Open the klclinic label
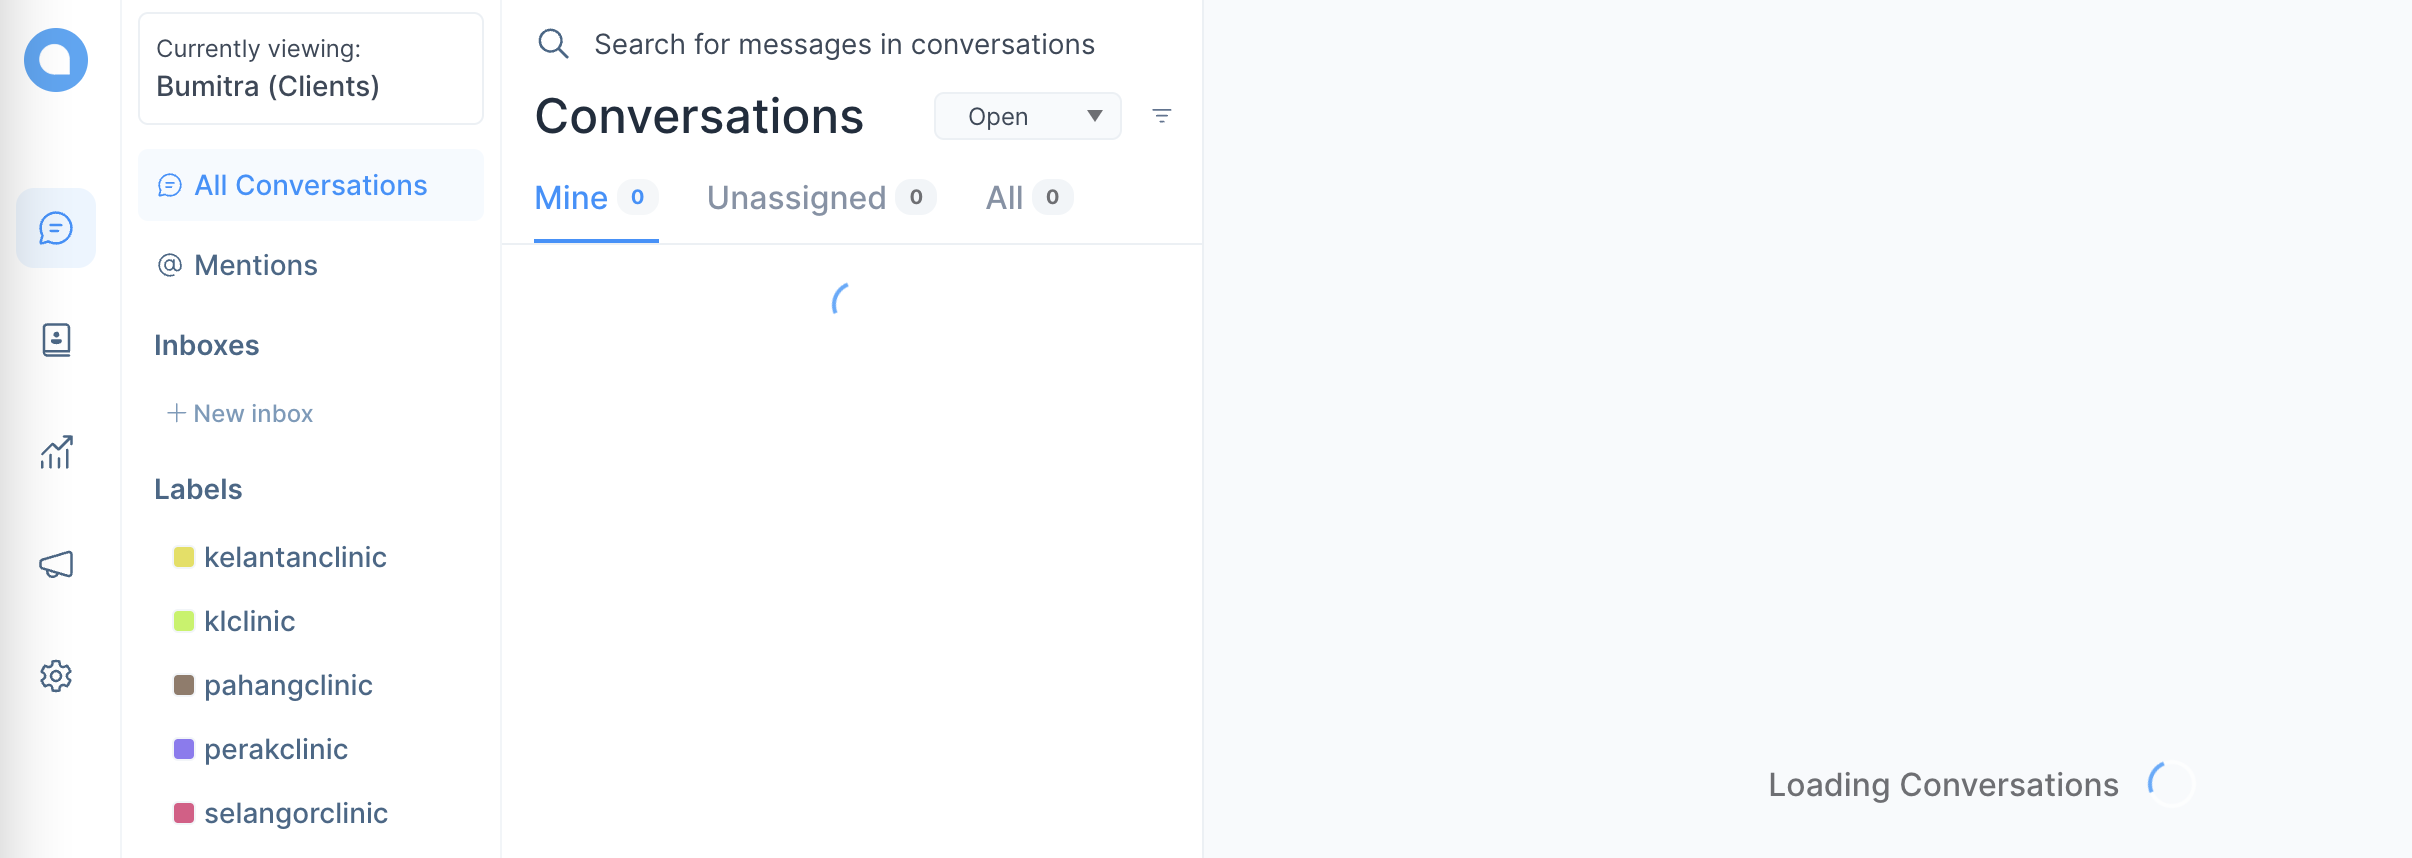Viewport: 2412px width, 858px height. [249, 621]
